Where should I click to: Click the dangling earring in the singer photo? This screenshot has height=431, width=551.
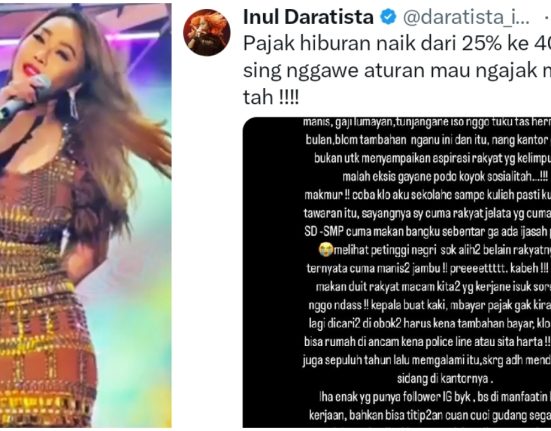tap(74, 100)
